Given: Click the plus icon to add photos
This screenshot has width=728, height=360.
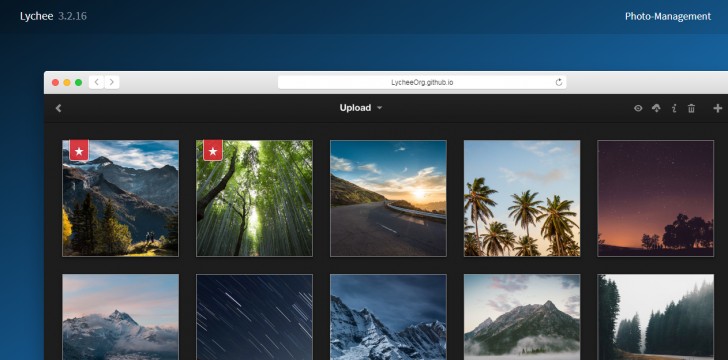Looking at the screenshot, I should (717, 108).
